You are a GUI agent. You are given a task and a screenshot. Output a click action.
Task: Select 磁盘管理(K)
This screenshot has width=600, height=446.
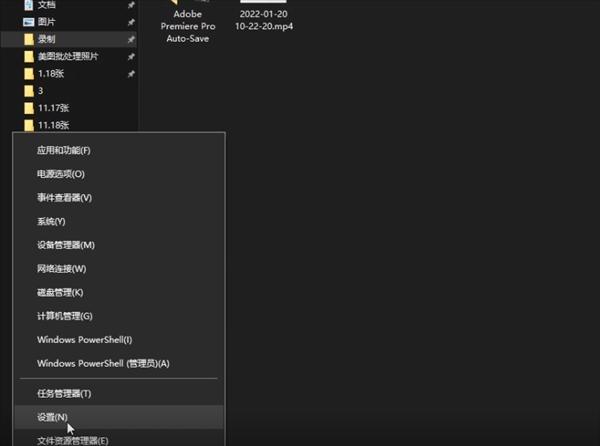tap(119, 293)
